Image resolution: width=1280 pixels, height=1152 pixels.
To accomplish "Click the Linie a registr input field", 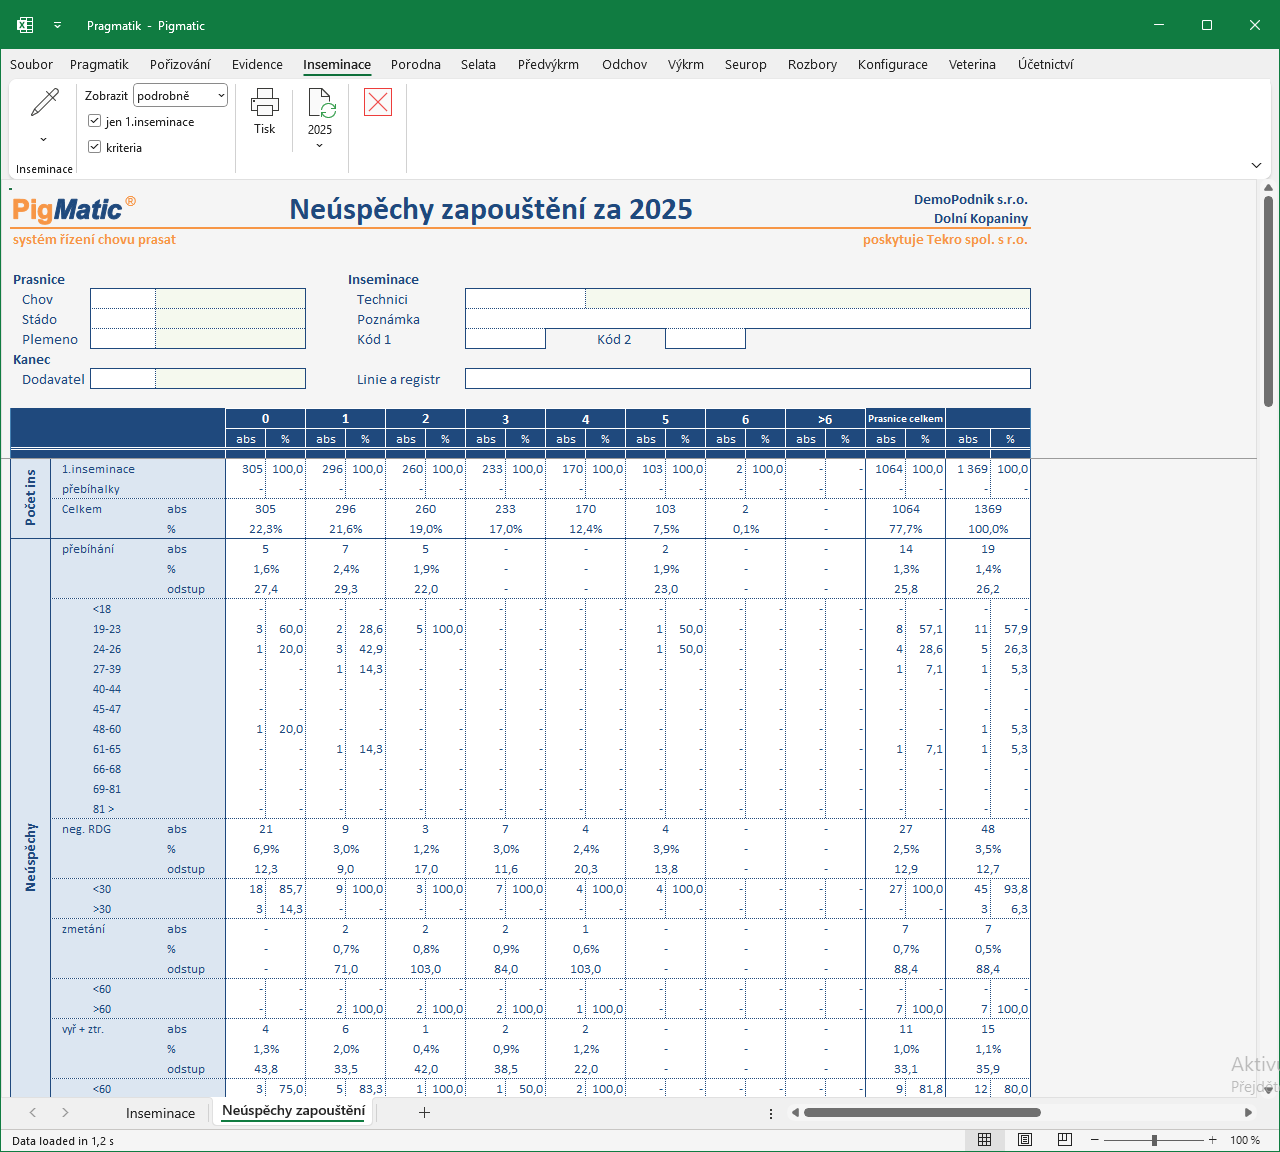I will [x=748, y=379].
